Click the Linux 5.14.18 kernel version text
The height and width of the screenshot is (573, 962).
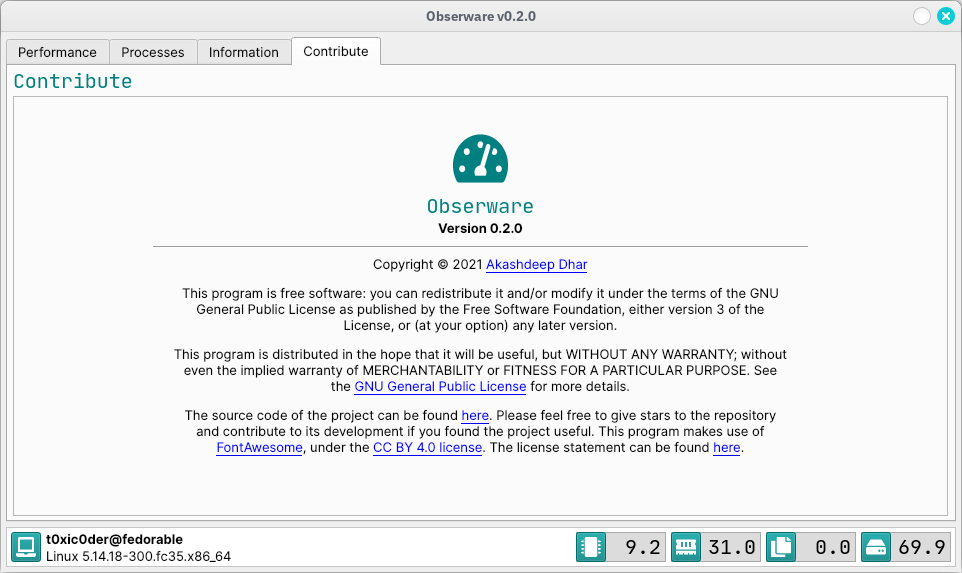(138, 556)
